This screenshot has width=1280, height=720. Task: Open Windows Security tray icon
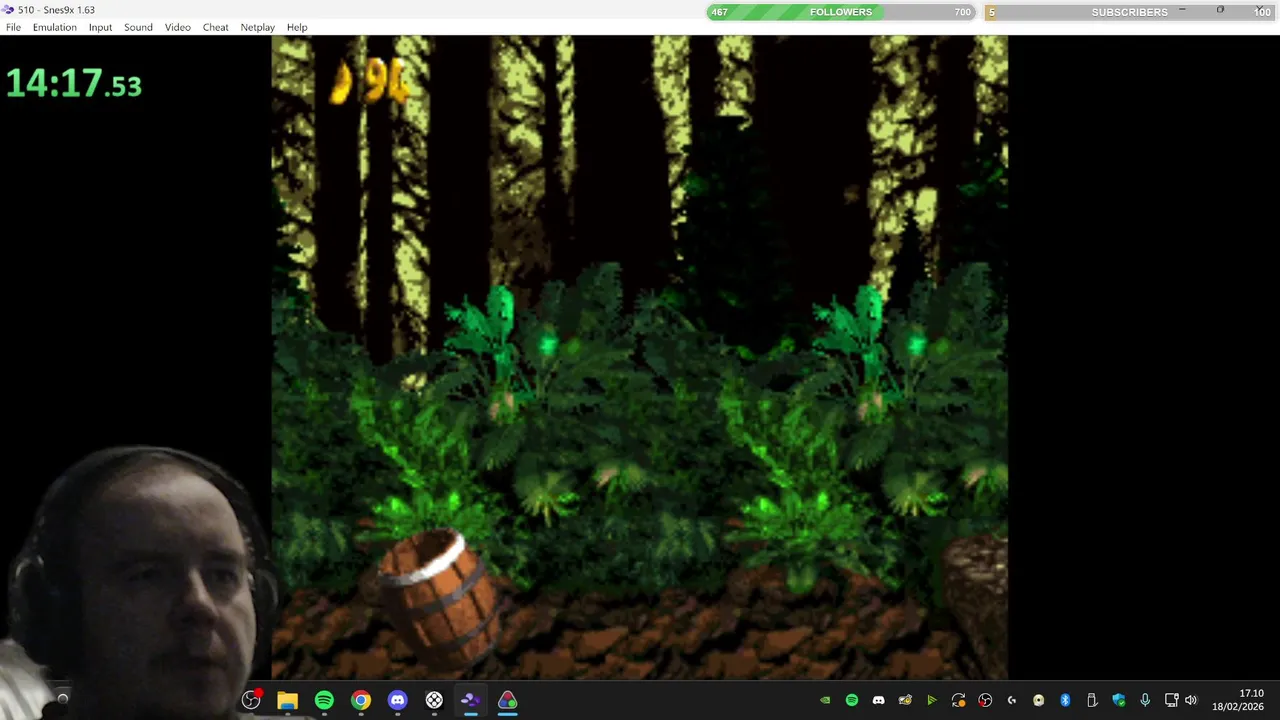1118,700
